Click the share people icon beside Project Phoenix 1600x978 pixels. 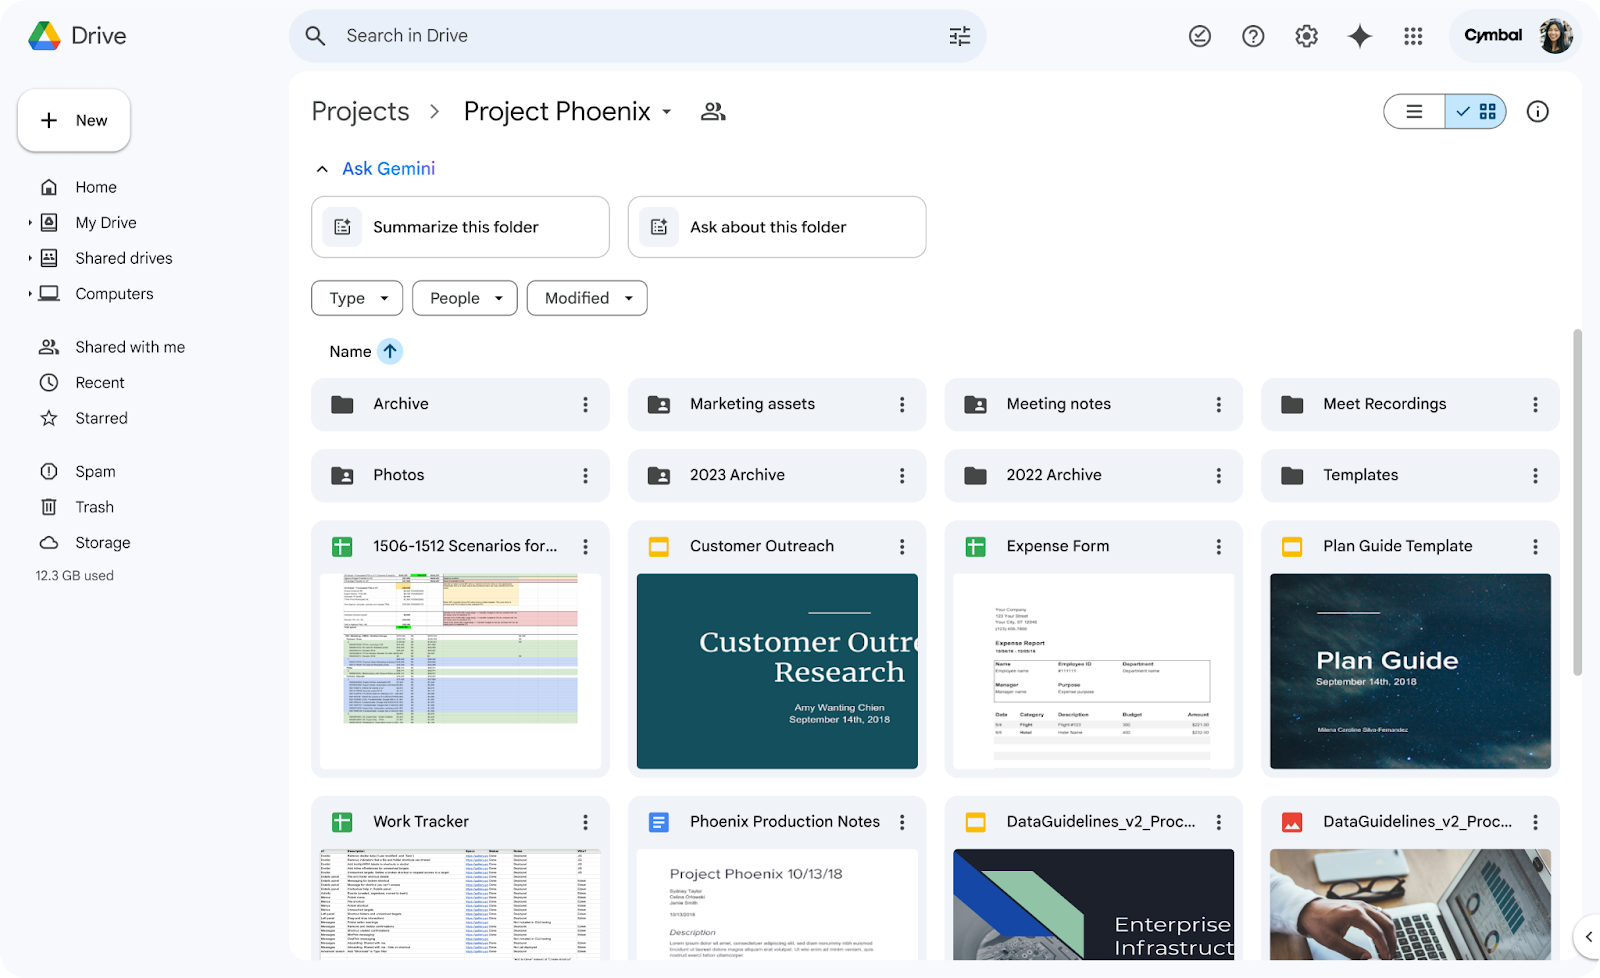tap(713, 111)
